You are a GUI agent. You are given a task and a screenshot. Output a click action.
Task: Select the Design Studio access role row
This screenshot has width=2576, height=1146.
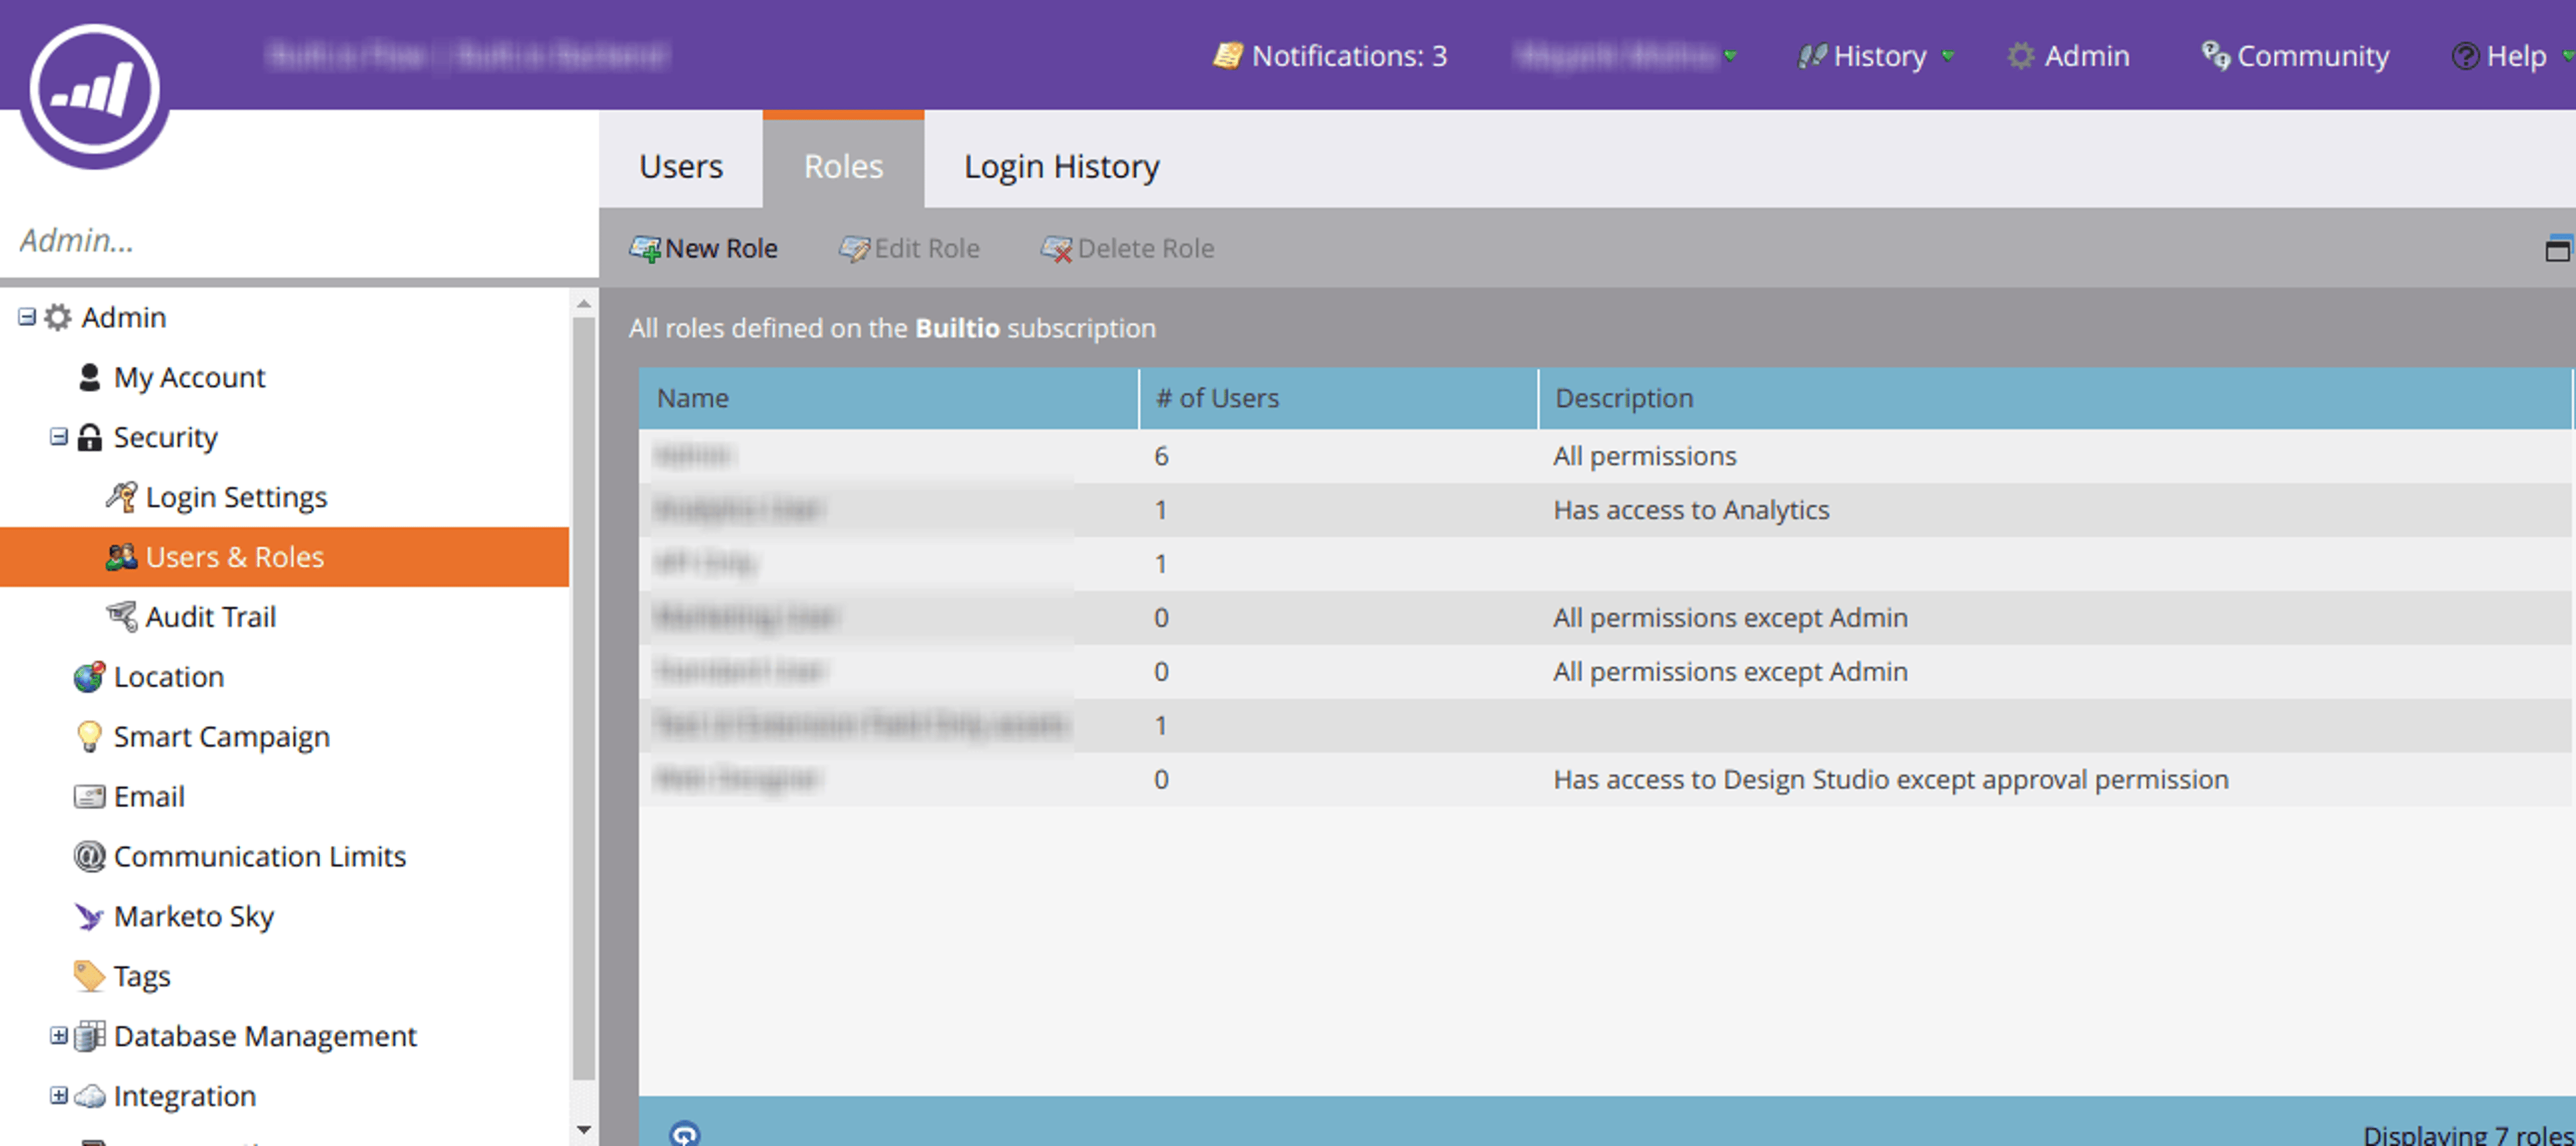click(x=1605, y=779)
